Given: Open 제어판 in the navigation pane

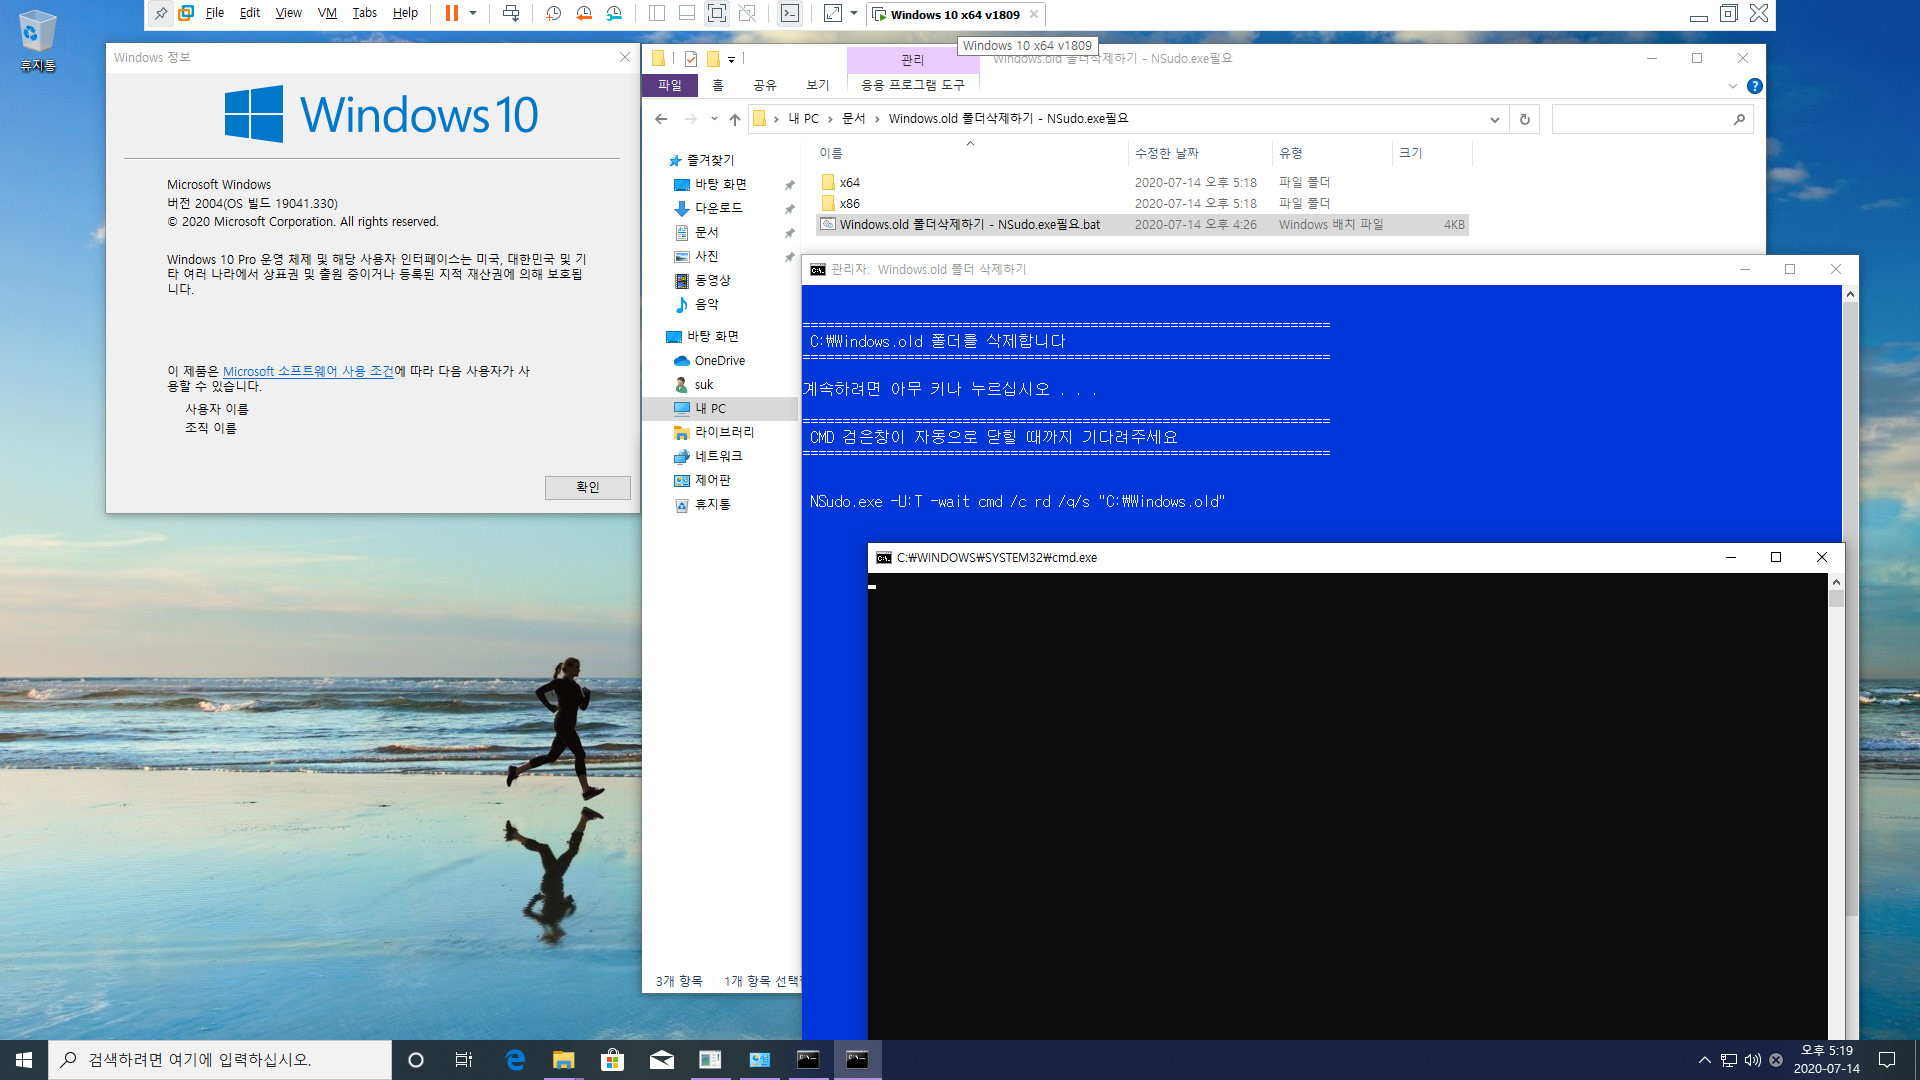Looking at the screenshot, I should pos(712,481).
